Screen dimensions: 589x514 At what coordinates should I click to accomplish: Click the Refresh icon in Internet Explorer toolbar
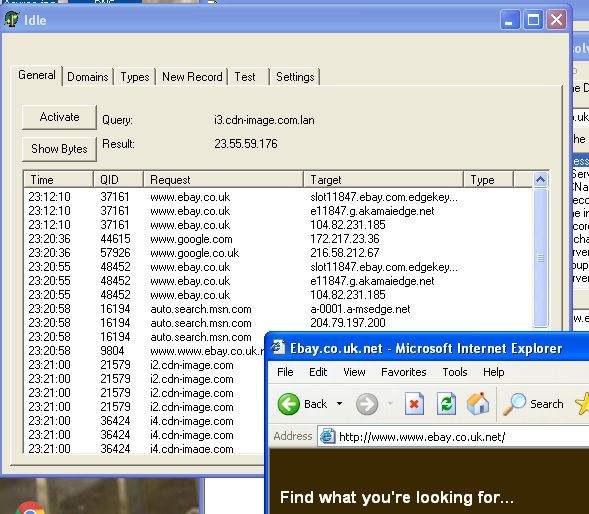pyautogui.click(x=446, y=404)
